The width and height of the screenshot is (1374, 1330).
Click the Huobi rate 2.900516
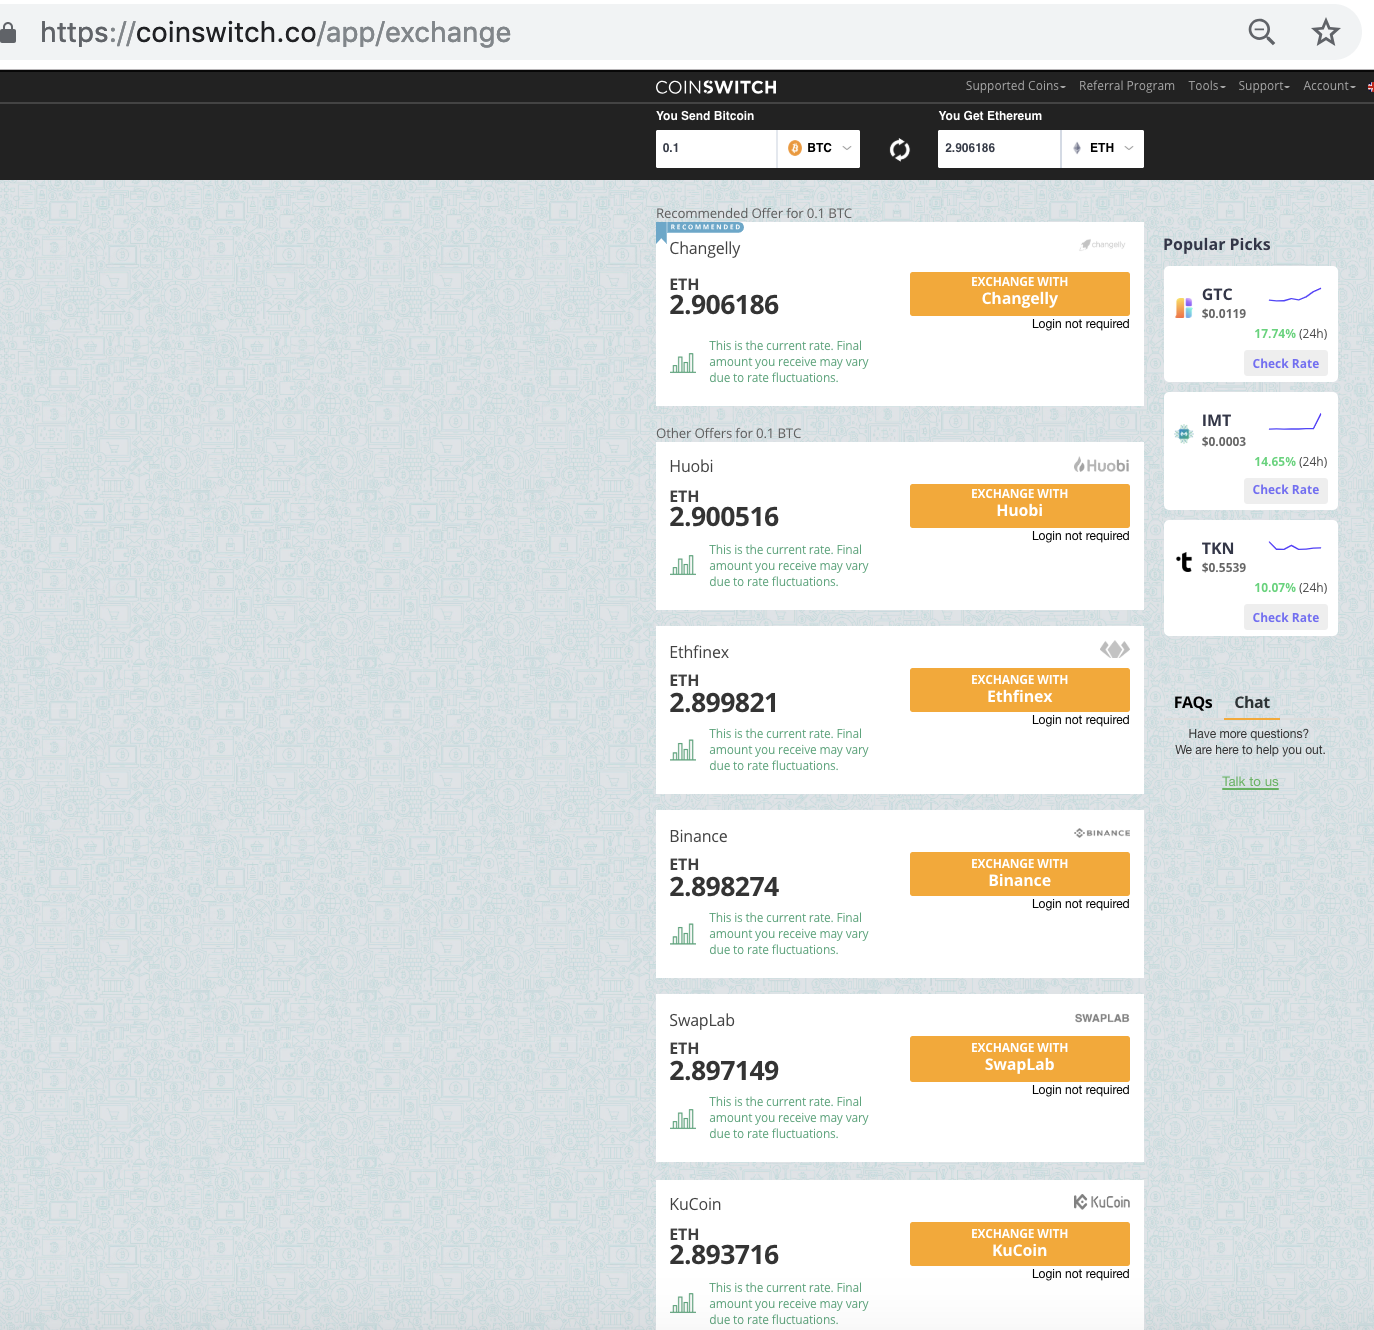point(724,517)
